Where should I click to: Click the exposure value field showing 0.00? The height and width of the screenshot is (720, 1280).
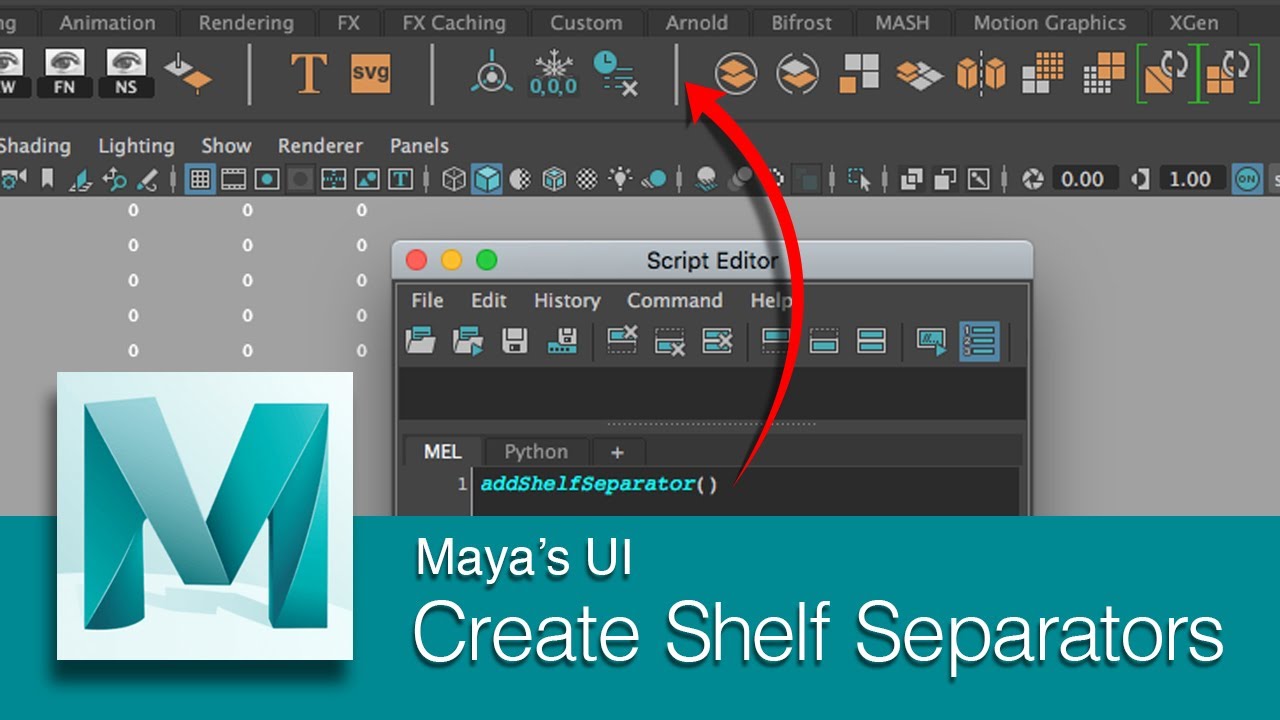[x=1083, y=179]
